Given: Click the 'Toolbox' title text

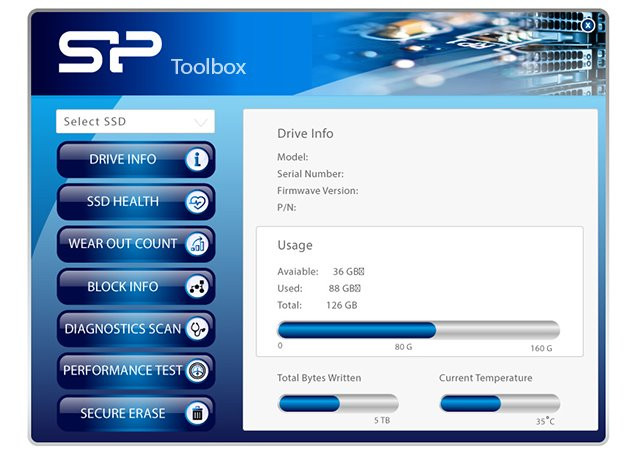Looking at the screenshot, I should [209, 67].
